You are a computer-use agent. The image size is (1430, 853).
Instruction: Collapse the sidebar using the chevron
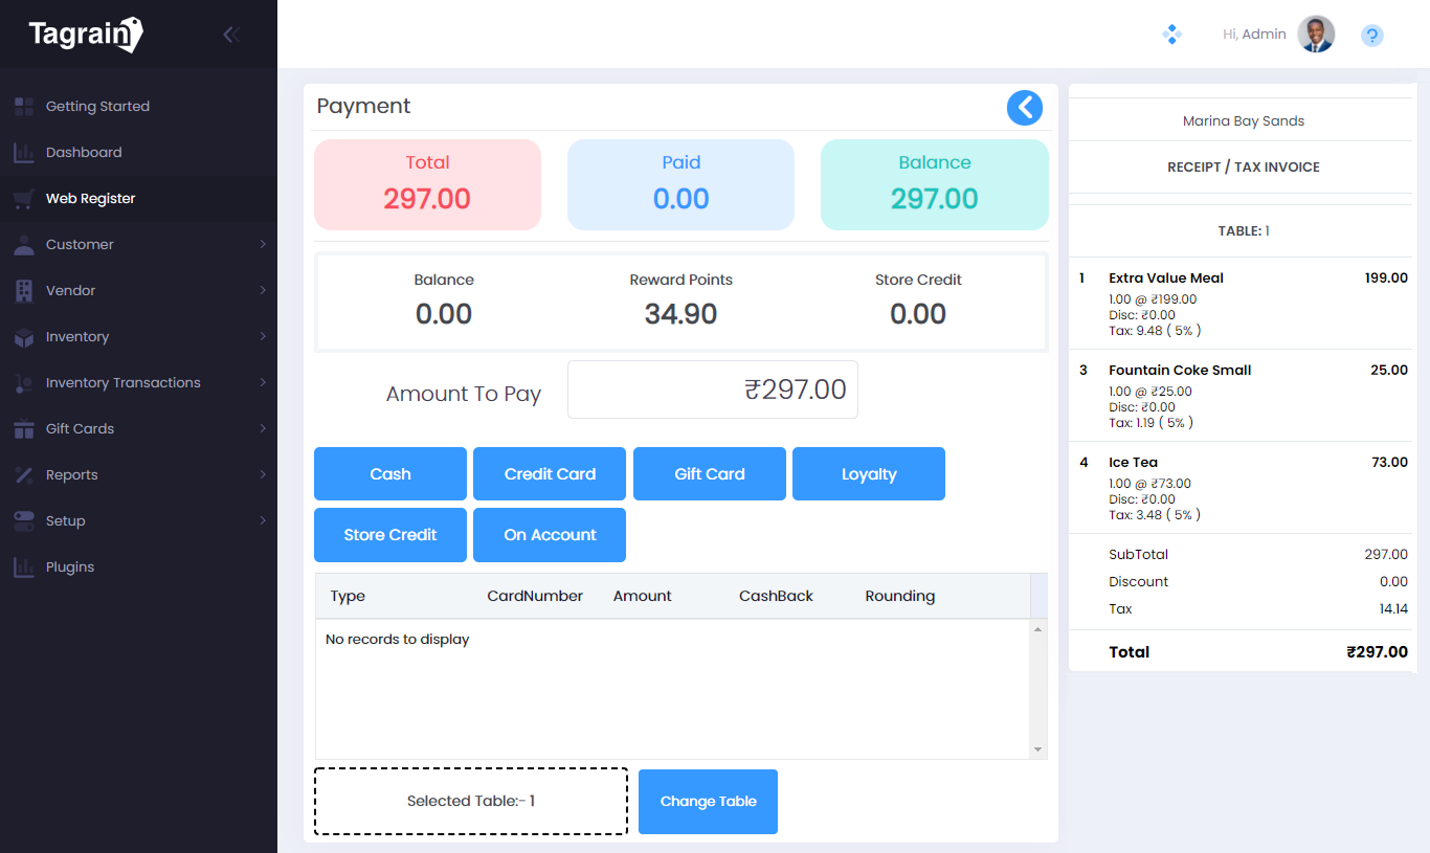pos(230,34)
